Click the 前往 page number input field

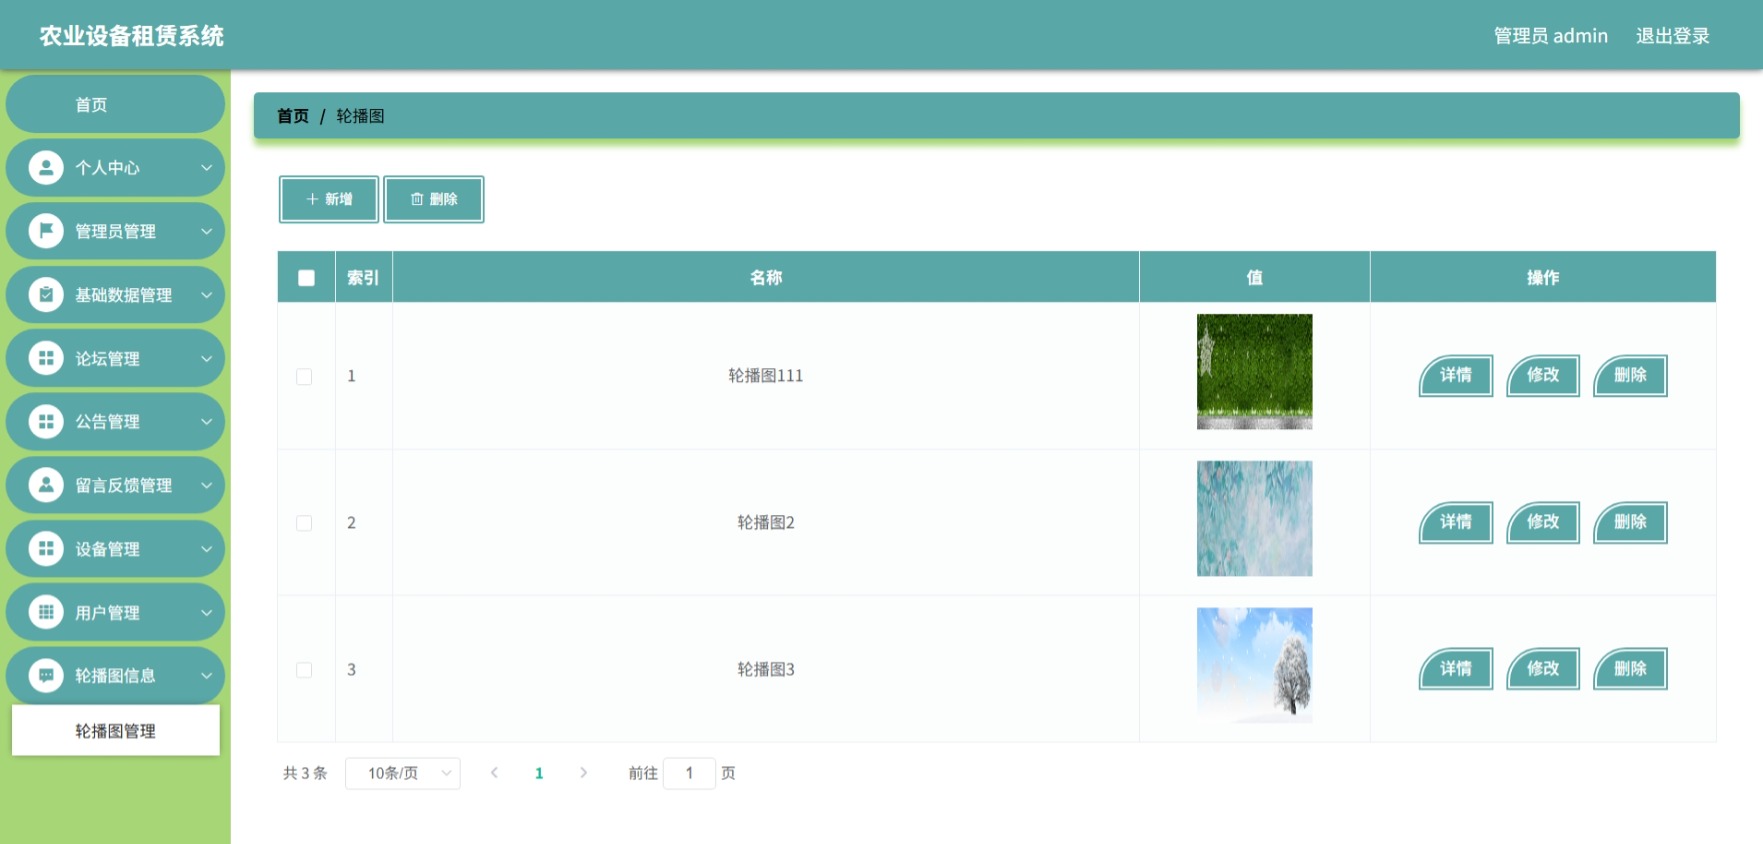pos(689,773)
